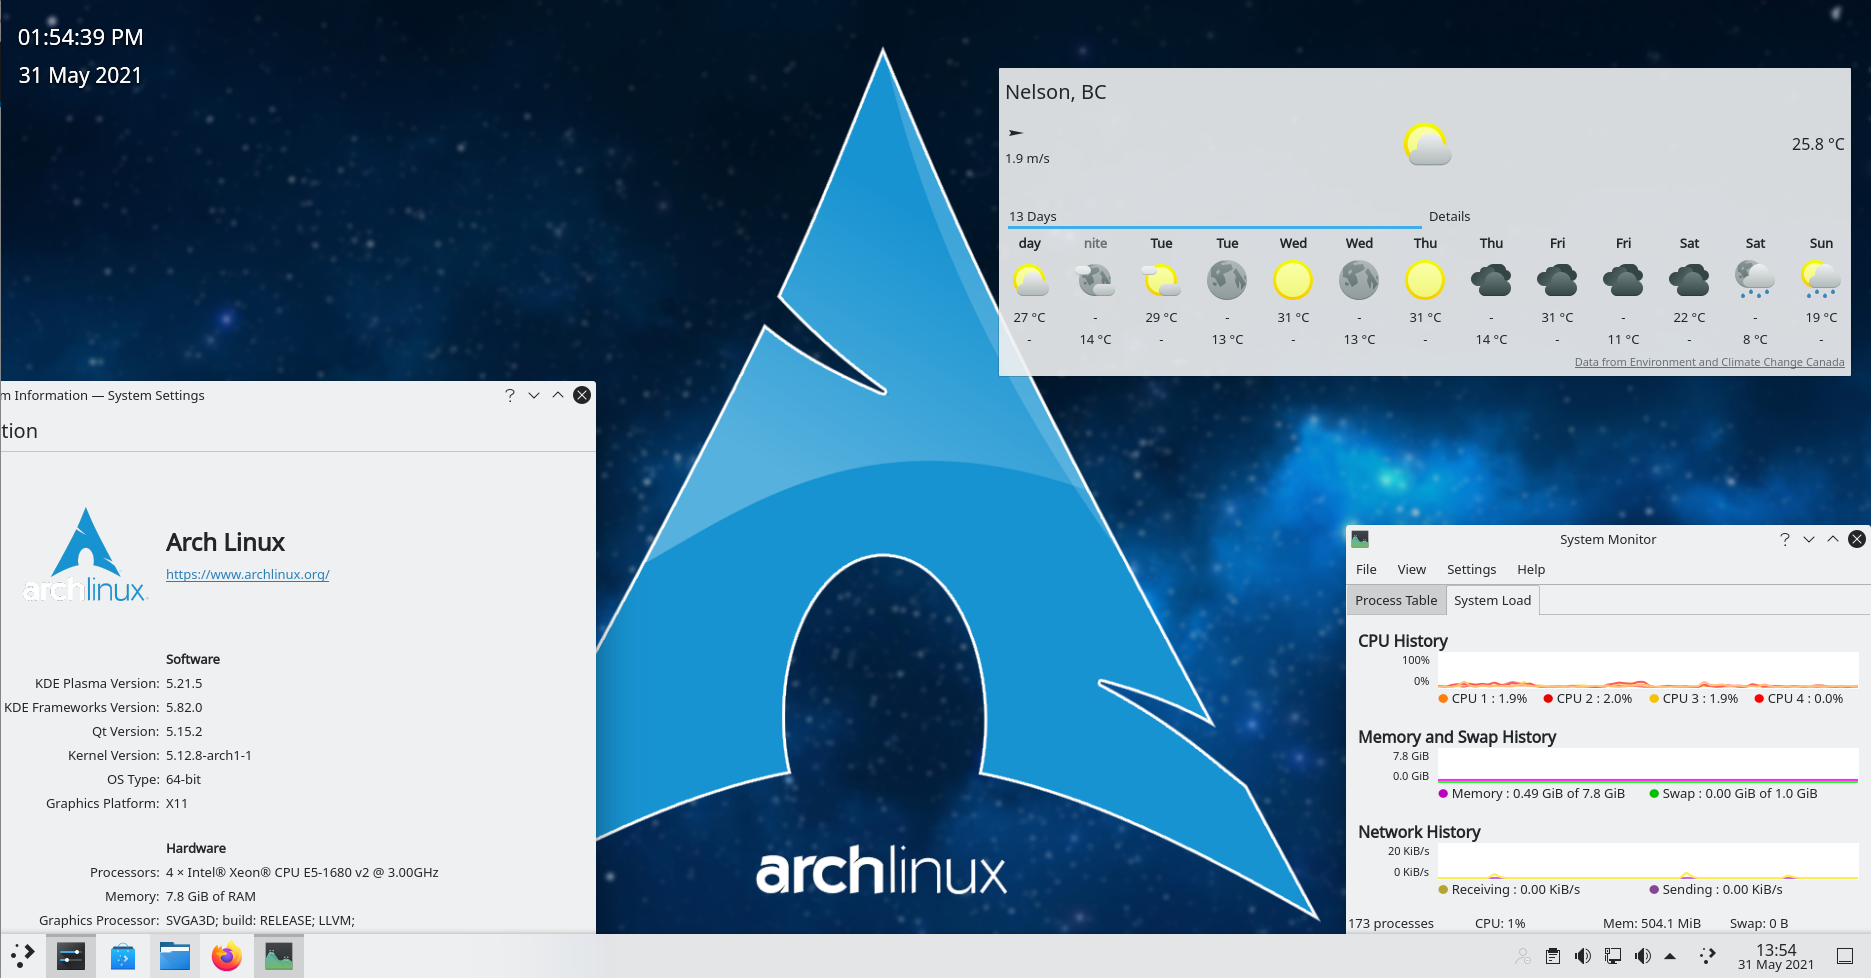The width and height of the screenshot is (1871, 978).
Task: Click the CPU History graph
Action: pos(1647,670)
